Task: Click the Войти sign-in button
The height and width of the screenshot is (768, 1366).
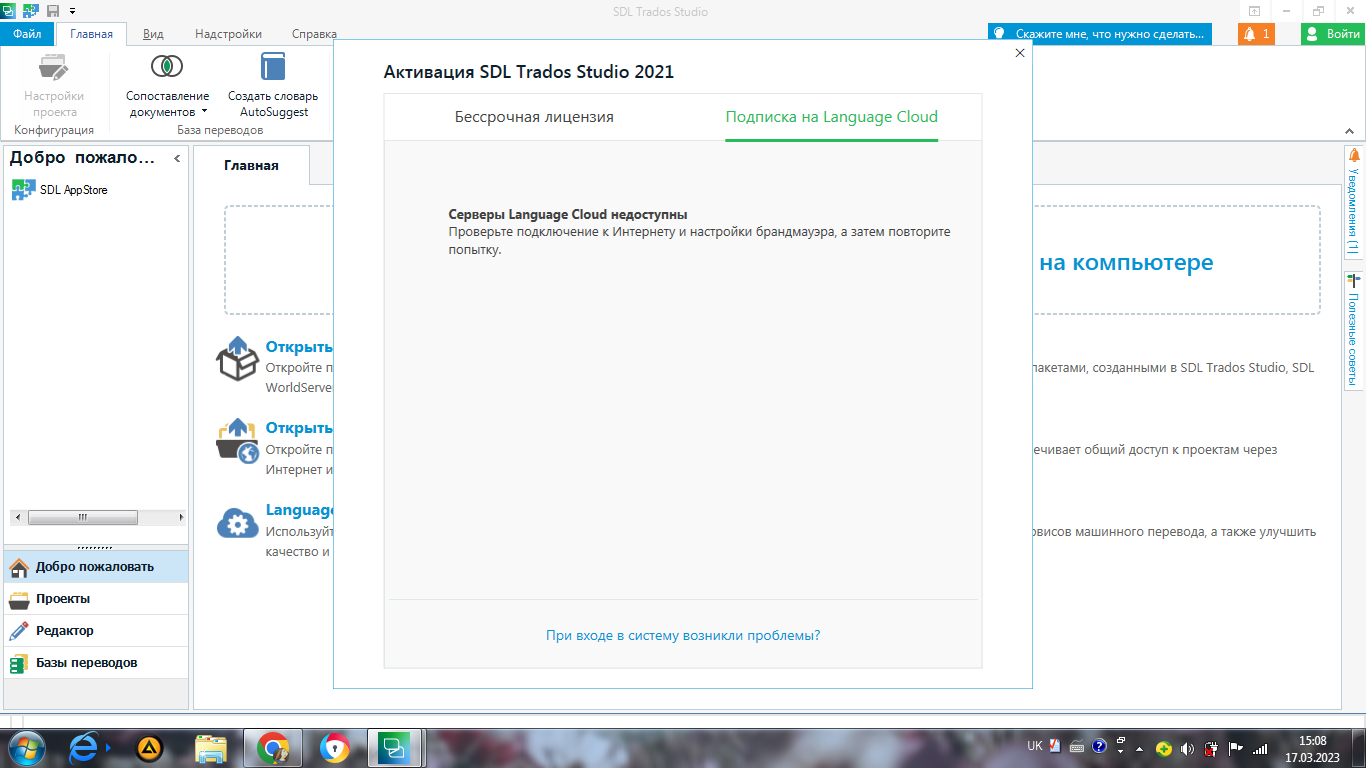Action: pyautogui.click(x=1331, y=34)
